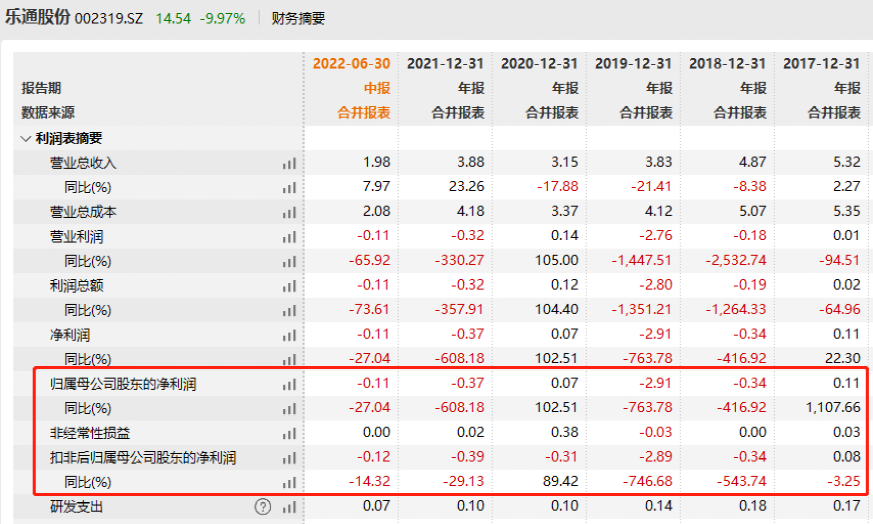The height and width of the screenshot is (524, 873).
Task: Open trend chart for 营业总成本 row
Action: (290, 212)
